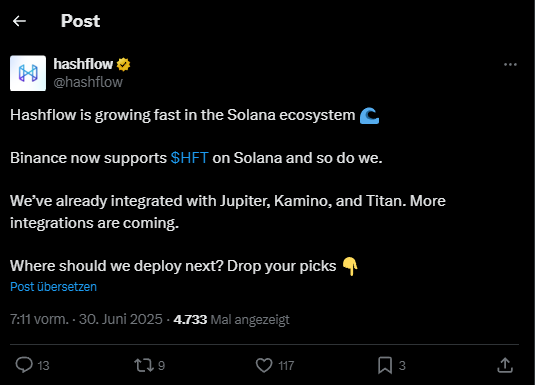Share the post via upload icon

505,365
